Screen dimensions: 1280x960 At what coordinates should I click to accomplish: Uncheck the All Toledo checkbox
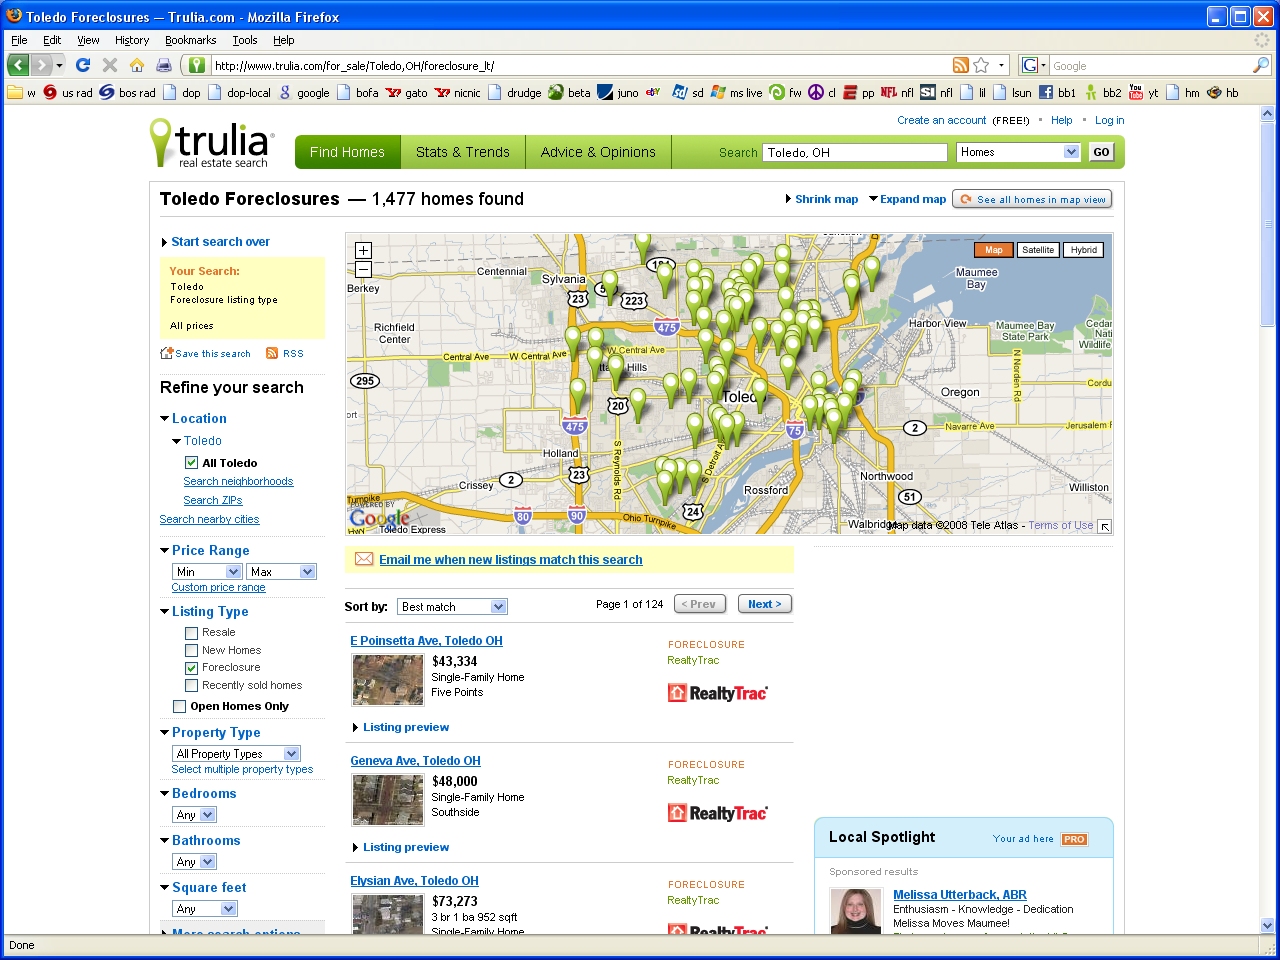click(x=191, y=463)
